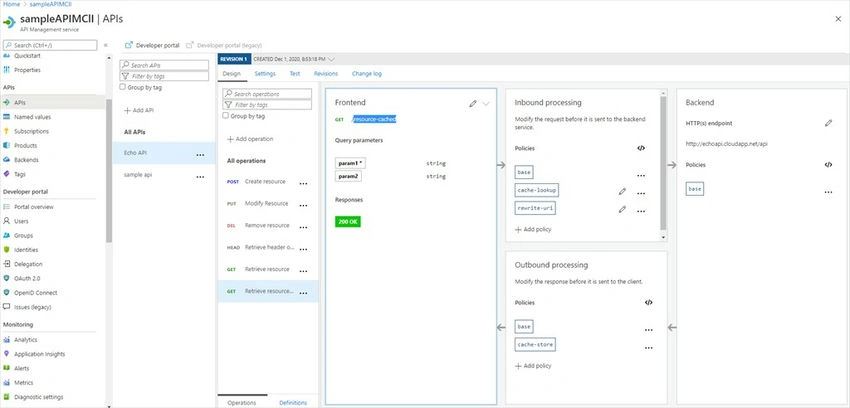
Task: Open Outbound processing code editor icon
Action: [x=648, y=302]
